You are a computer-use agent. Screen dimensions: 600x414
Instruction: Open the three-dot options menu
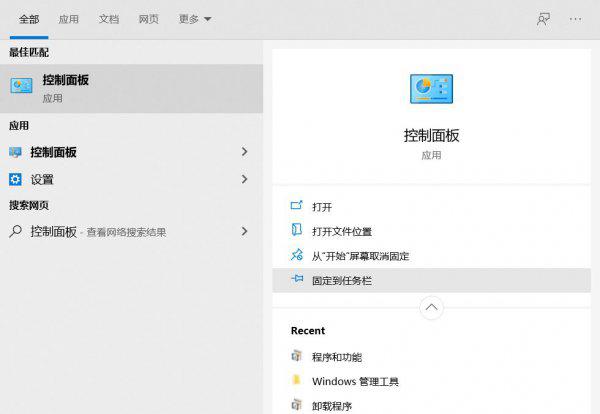click(x=575, y=19)
